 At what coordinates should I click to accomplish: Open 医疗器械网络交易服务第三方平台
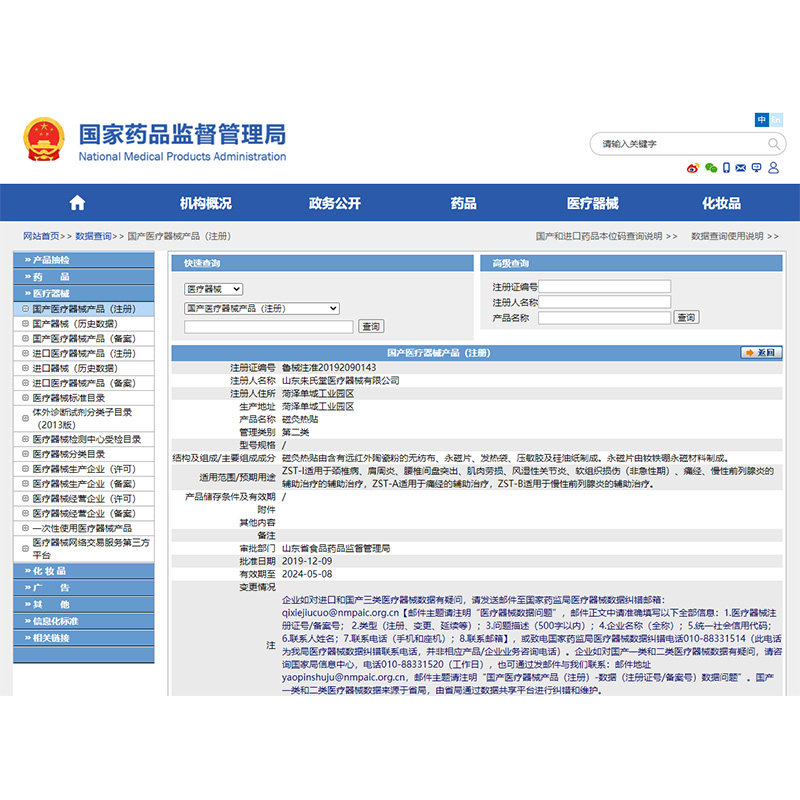click(x=84, y=549)
